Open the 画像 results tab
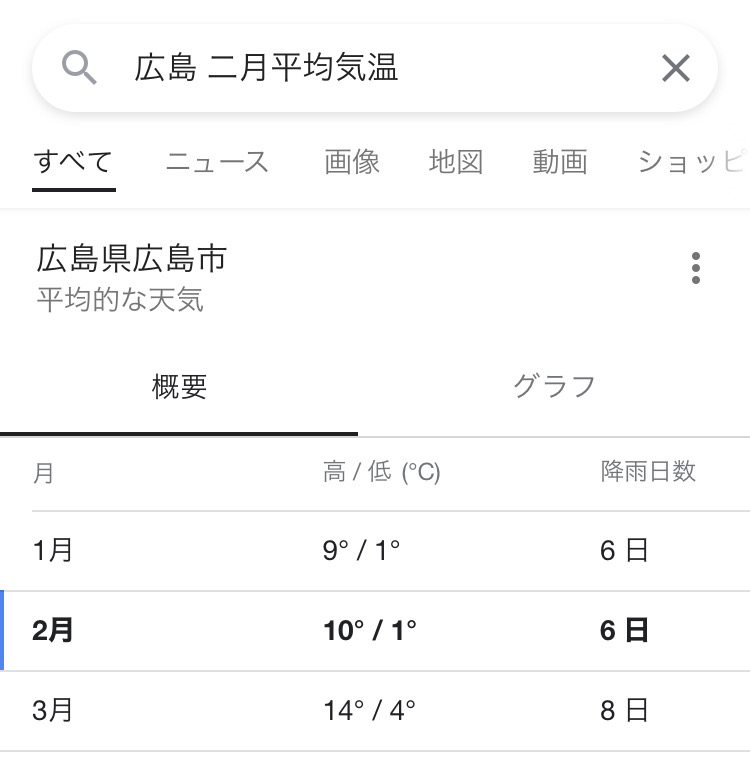The image size is (750, 768). [352, 162]
